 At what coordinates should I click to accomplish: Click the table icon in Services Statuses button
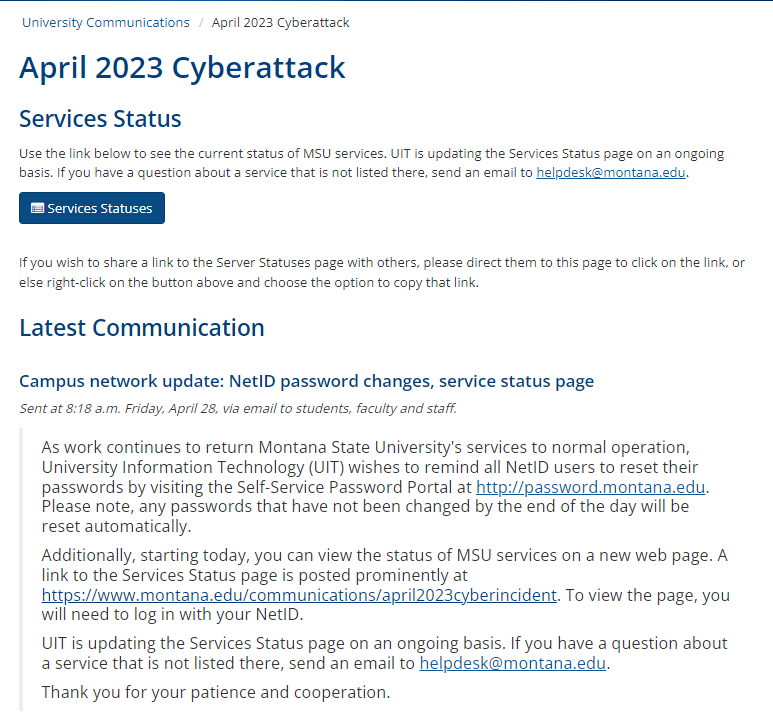click(x=37, y=208)
